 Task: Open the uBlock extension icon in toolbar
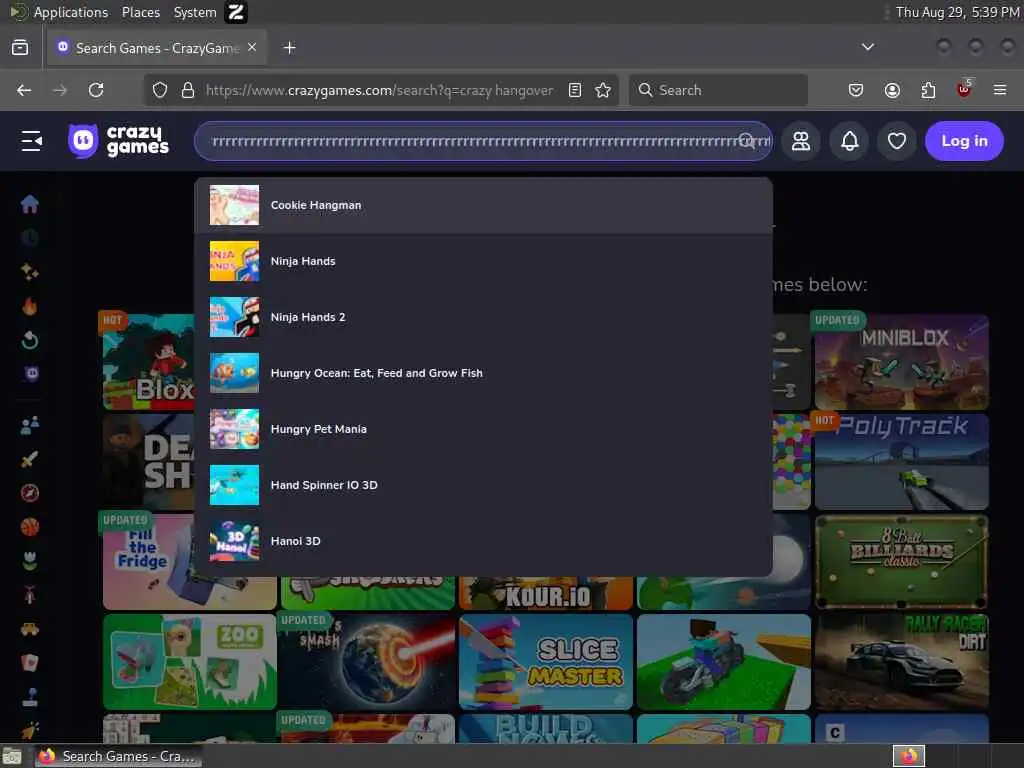(x=964, y=89)
